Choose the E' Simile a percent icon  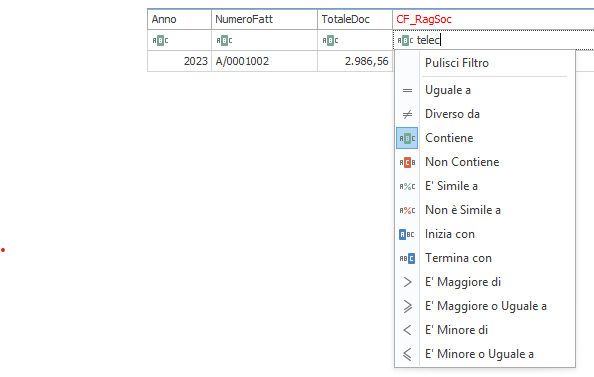pyautogui.click(x=407, y=186)
